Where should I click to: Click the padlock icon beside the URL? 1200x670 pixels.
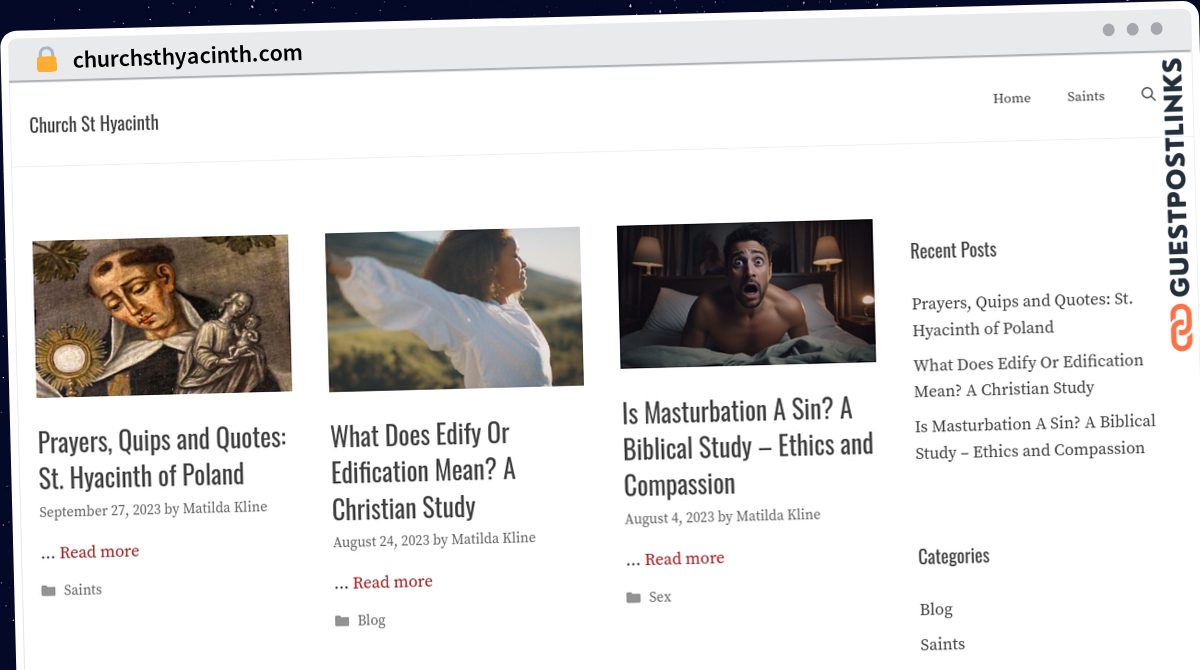[47, 60]
